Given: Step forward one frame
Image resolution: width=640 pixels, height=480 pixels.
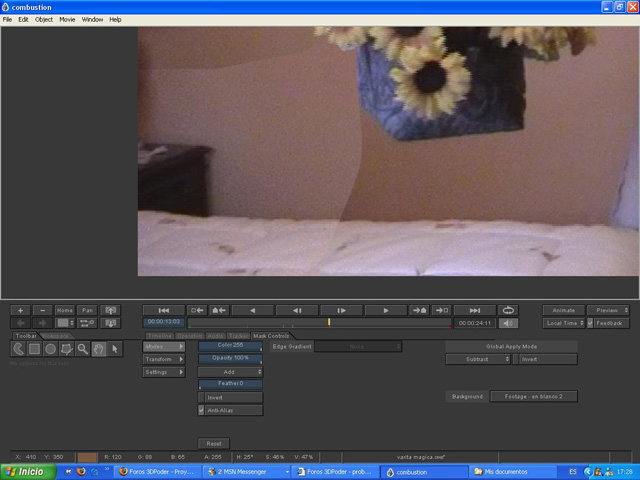Looking at the screenshot, I should (342, 310).
